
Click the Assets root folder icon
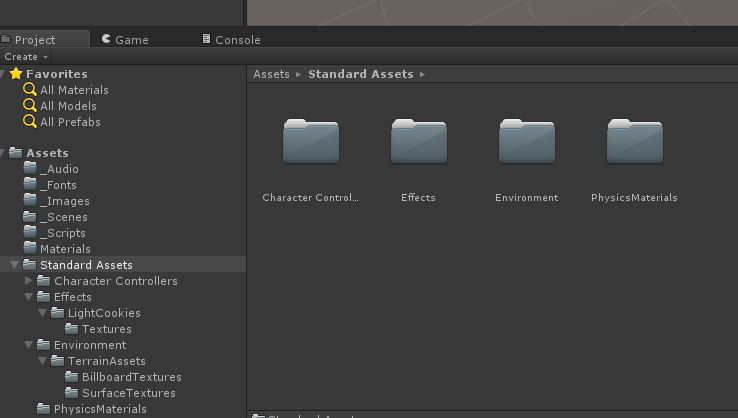point(16,153)
